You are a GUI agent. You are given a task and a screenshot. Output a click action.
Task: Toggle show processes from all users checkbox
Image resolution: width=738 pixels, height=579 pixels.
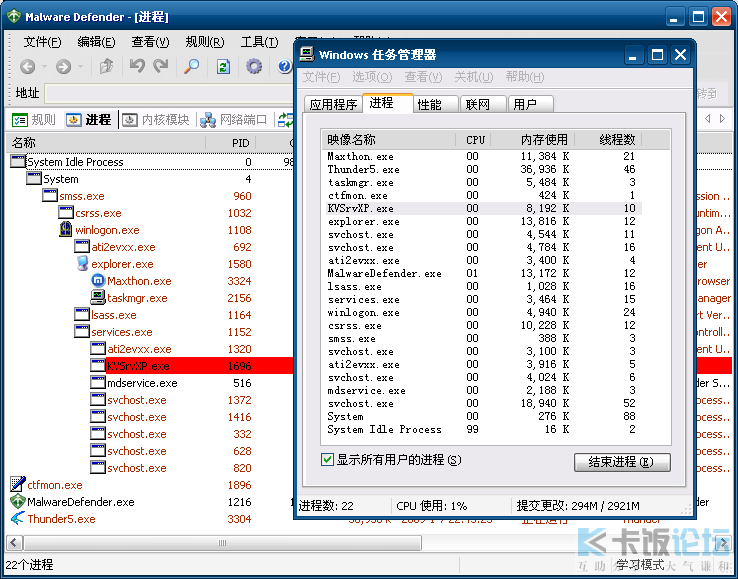coord(327,459)
